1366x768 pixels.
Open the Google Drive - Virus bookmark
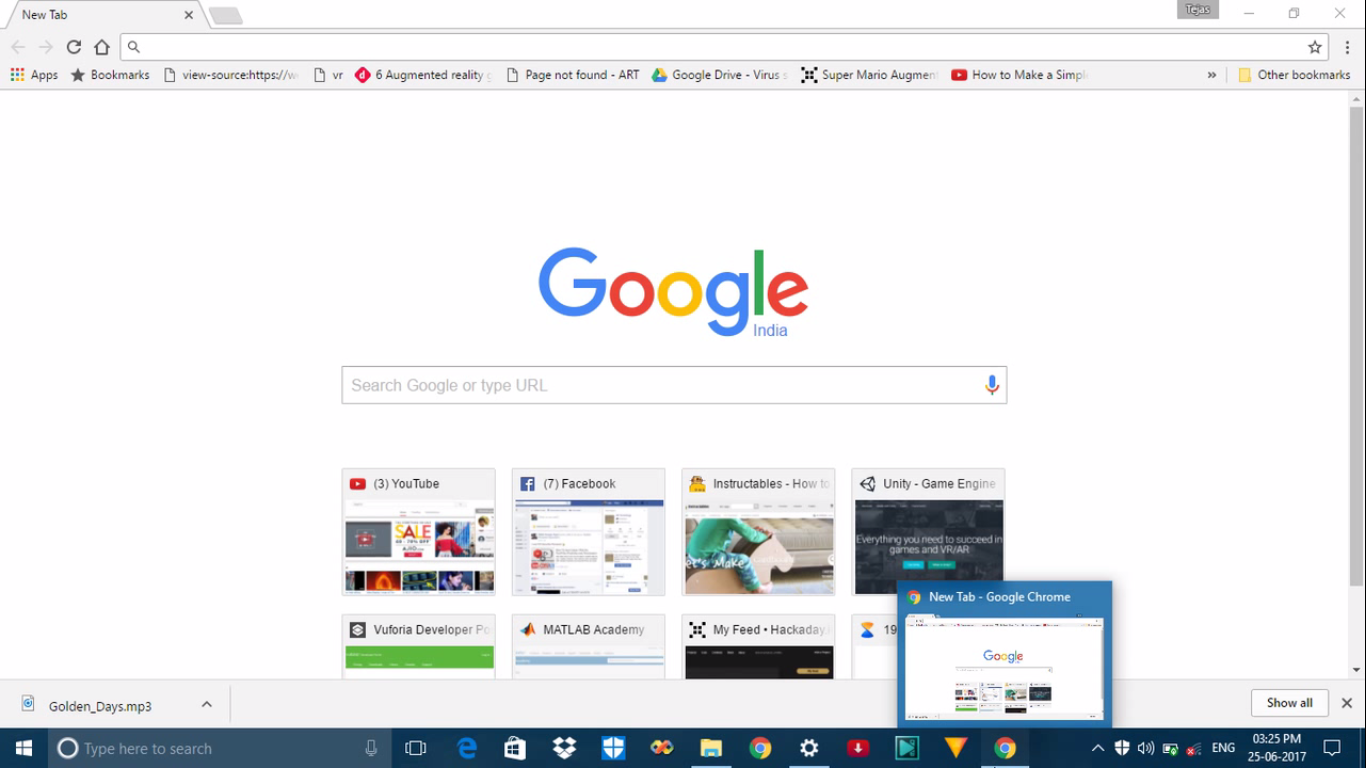(x=719, y=75)
